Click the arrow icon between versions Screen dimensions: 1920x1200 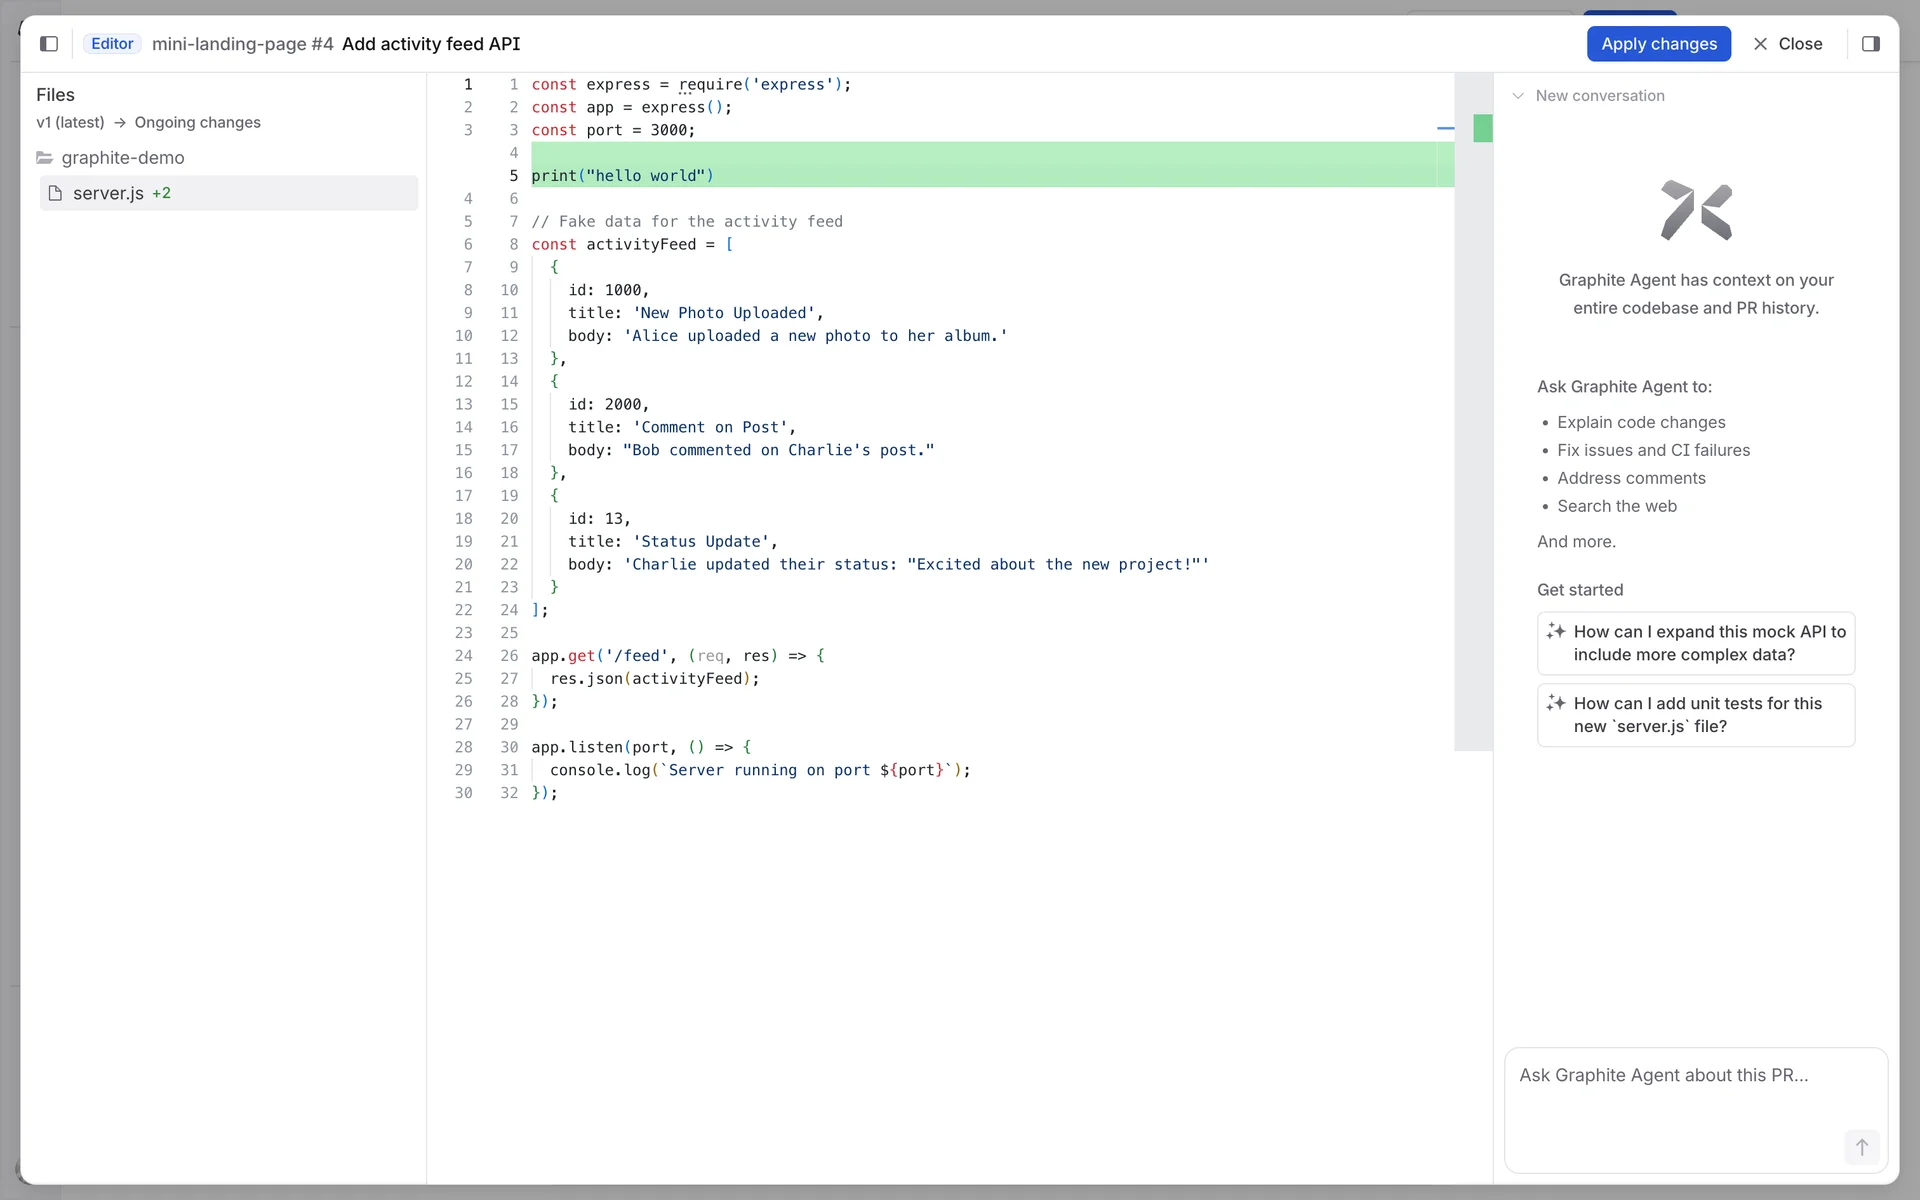pyautogui.click(x=119, y=123)
